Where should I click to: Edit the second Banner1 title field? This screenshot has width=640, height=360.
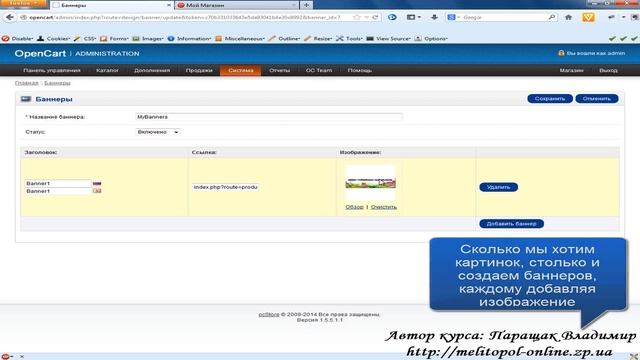(58, 191)
